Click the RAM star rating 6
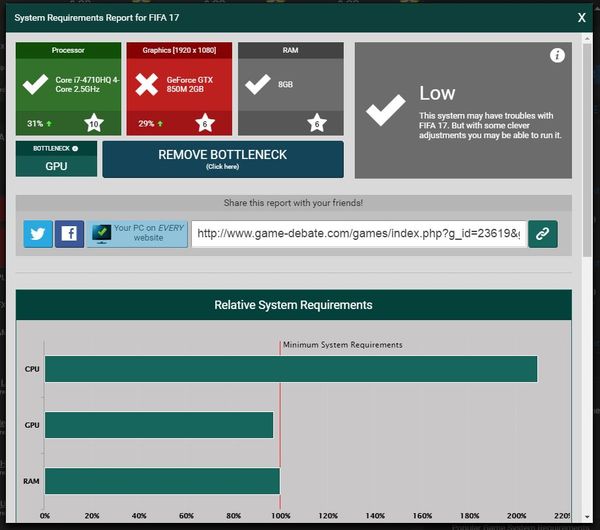 pyautogui.click(x=316, y=123)
